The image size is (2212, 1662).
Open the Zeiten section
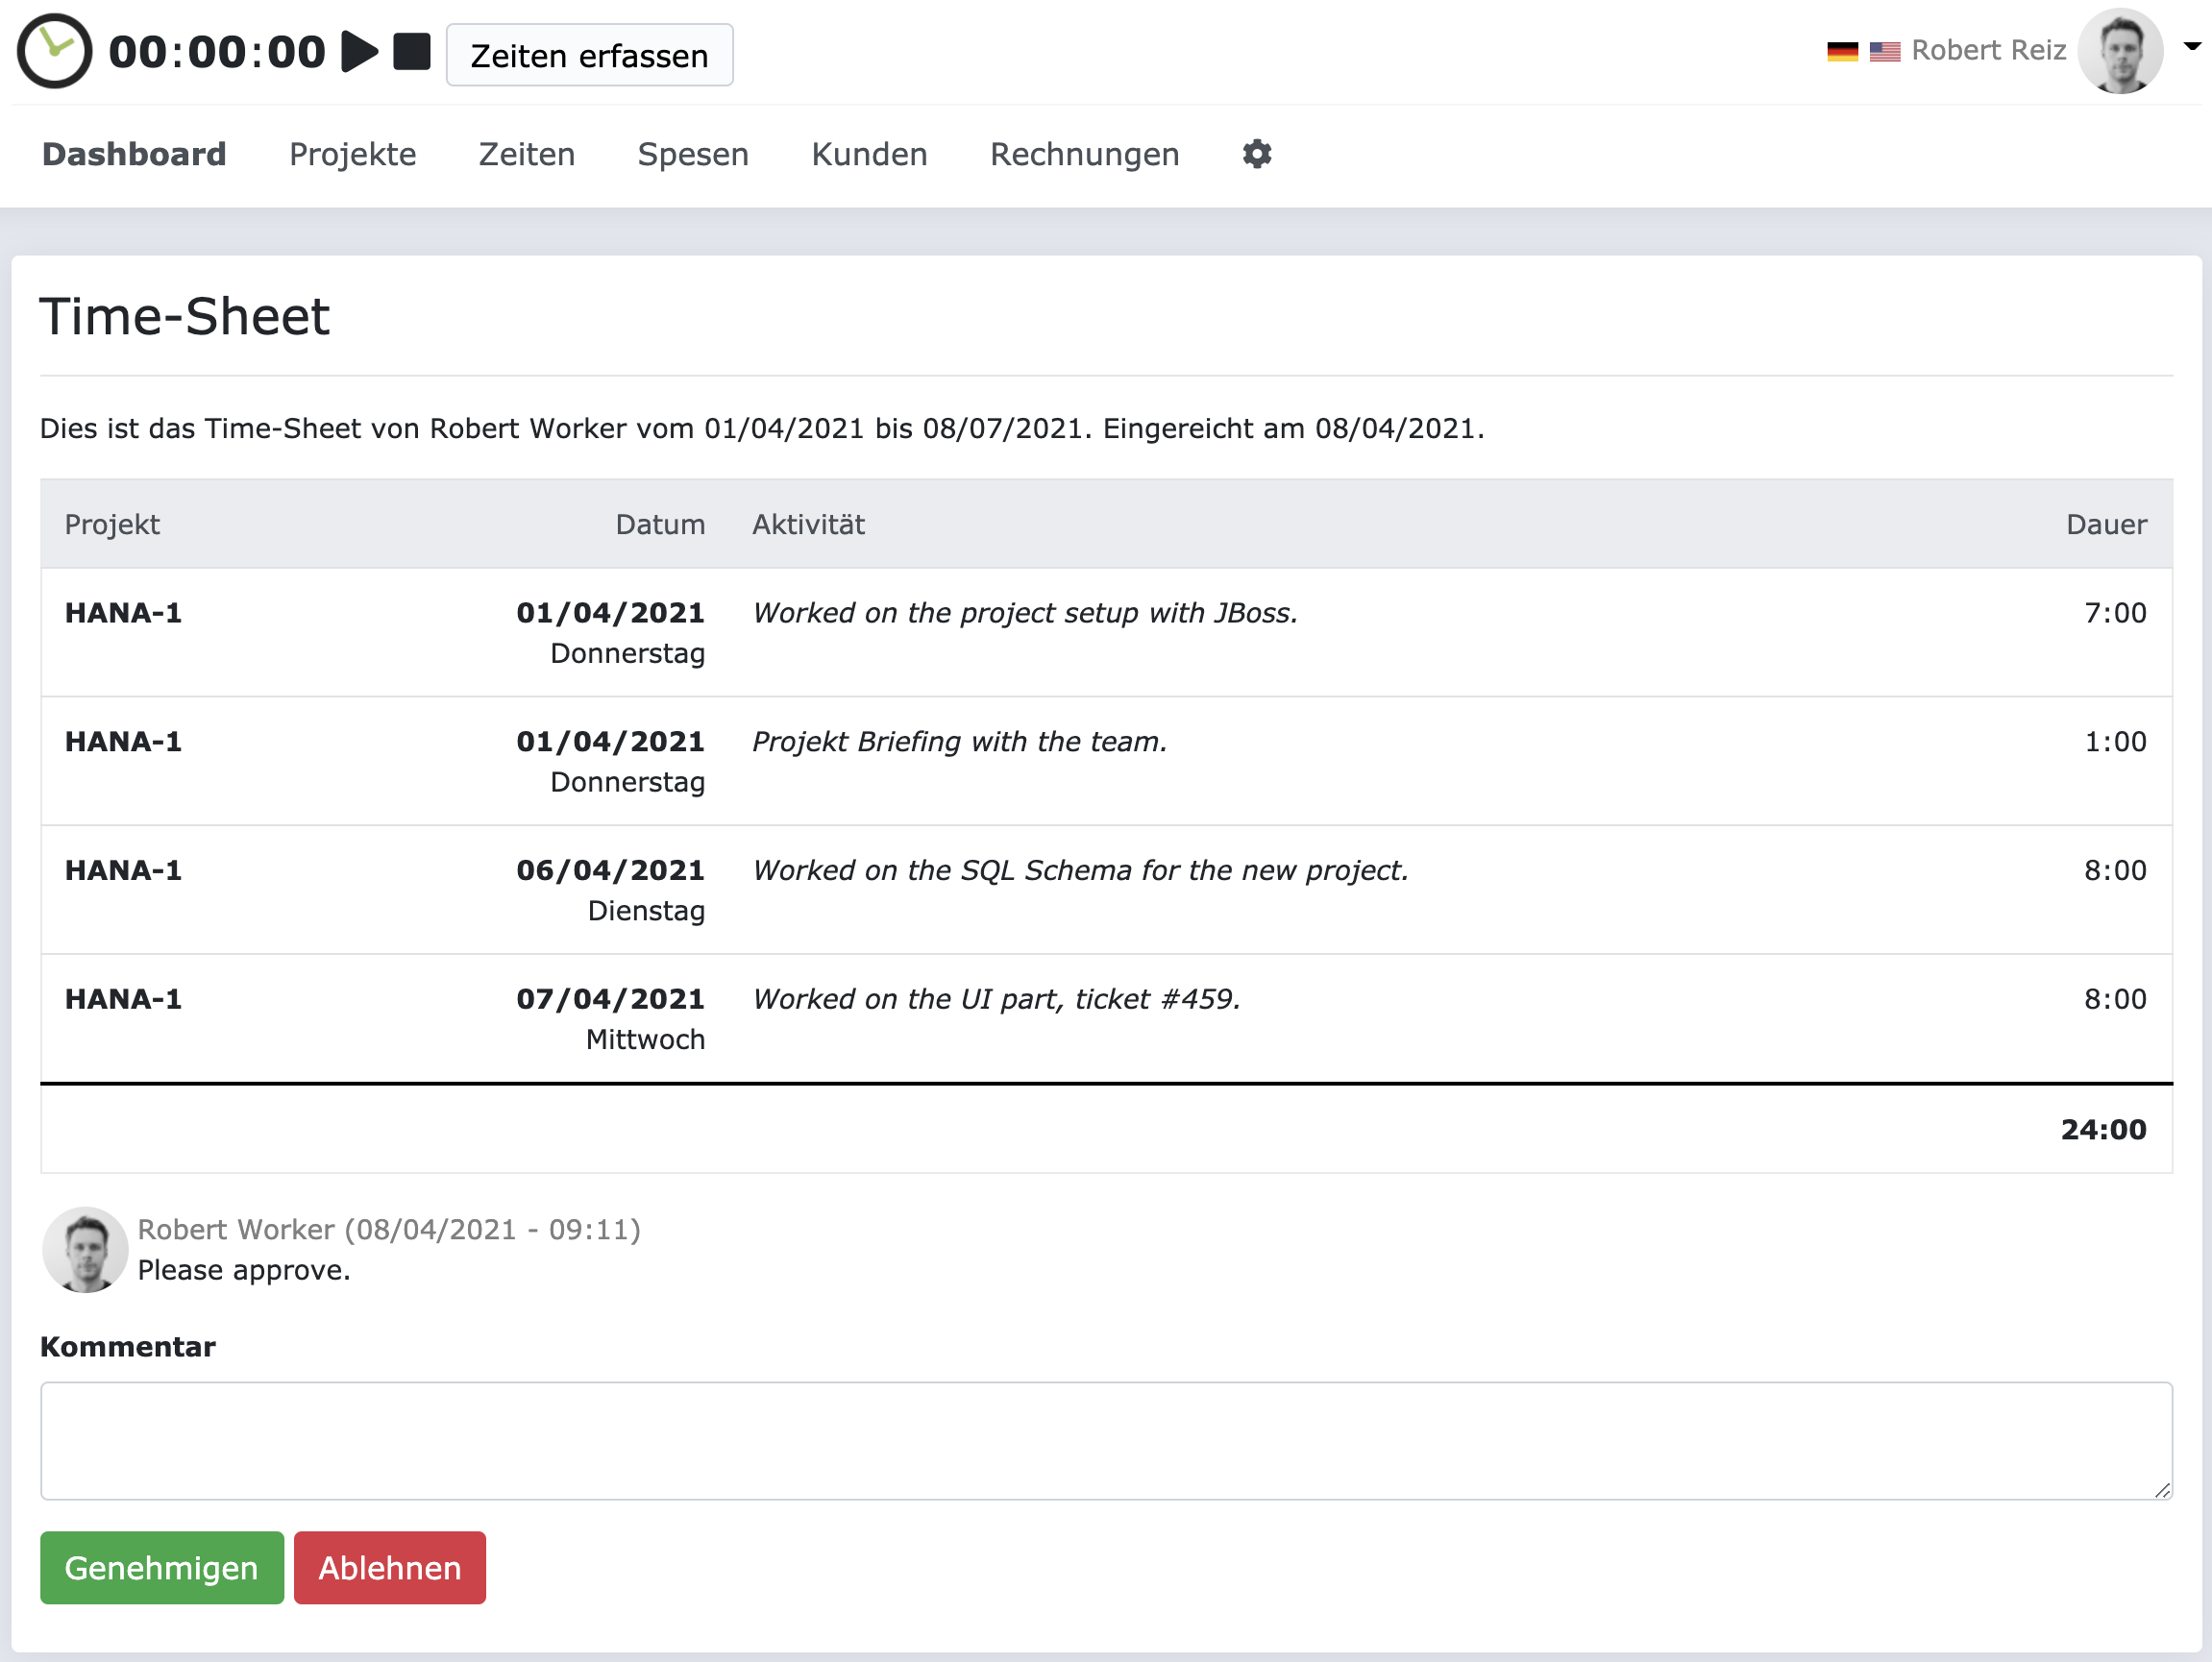[526, 154]
